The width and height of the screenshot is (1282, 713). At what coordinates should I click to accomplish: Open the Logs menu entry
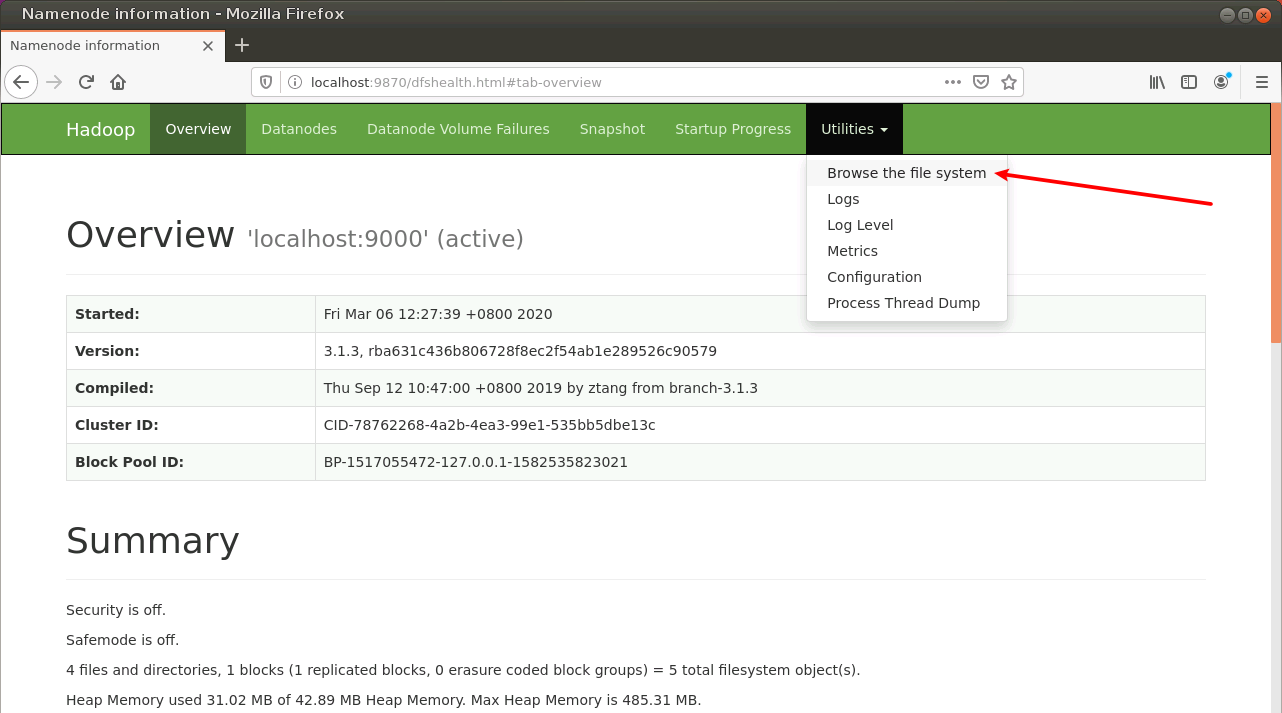[x=843, y=198]
